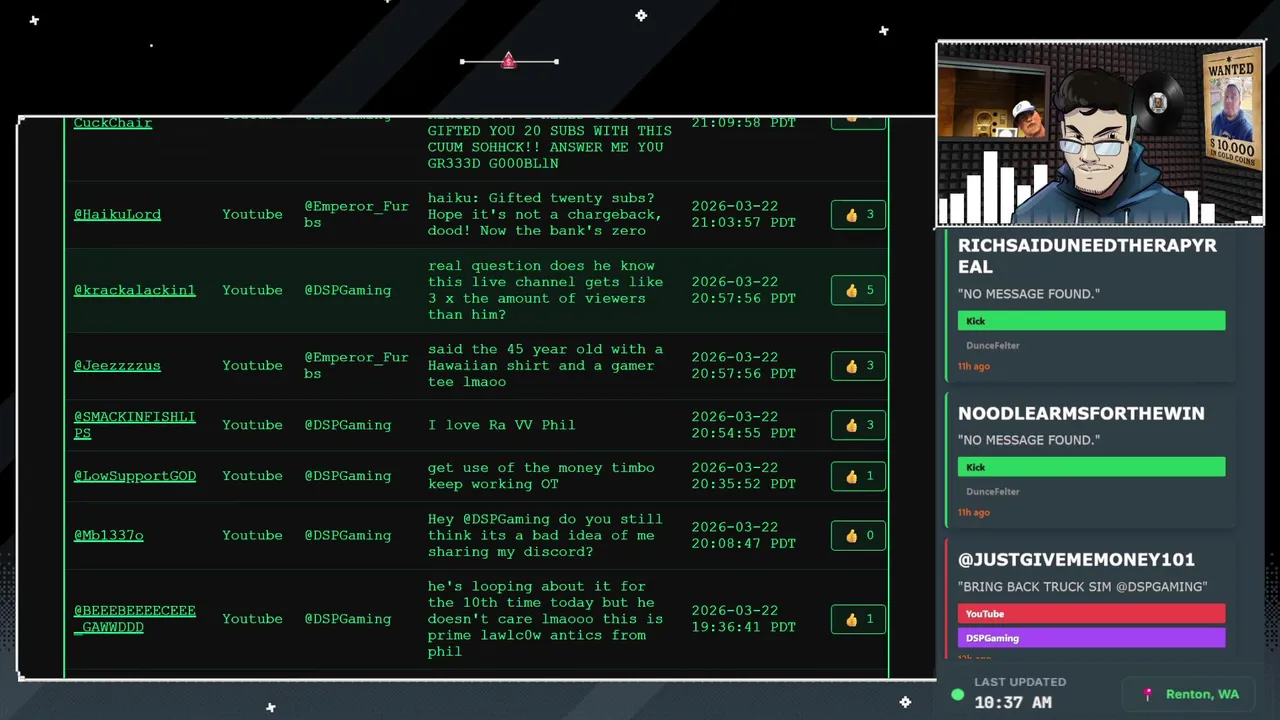Select the Kick tag under NOODLEARMSFORTHEWIN
1280x720 pixels.
pos(1091,467)
